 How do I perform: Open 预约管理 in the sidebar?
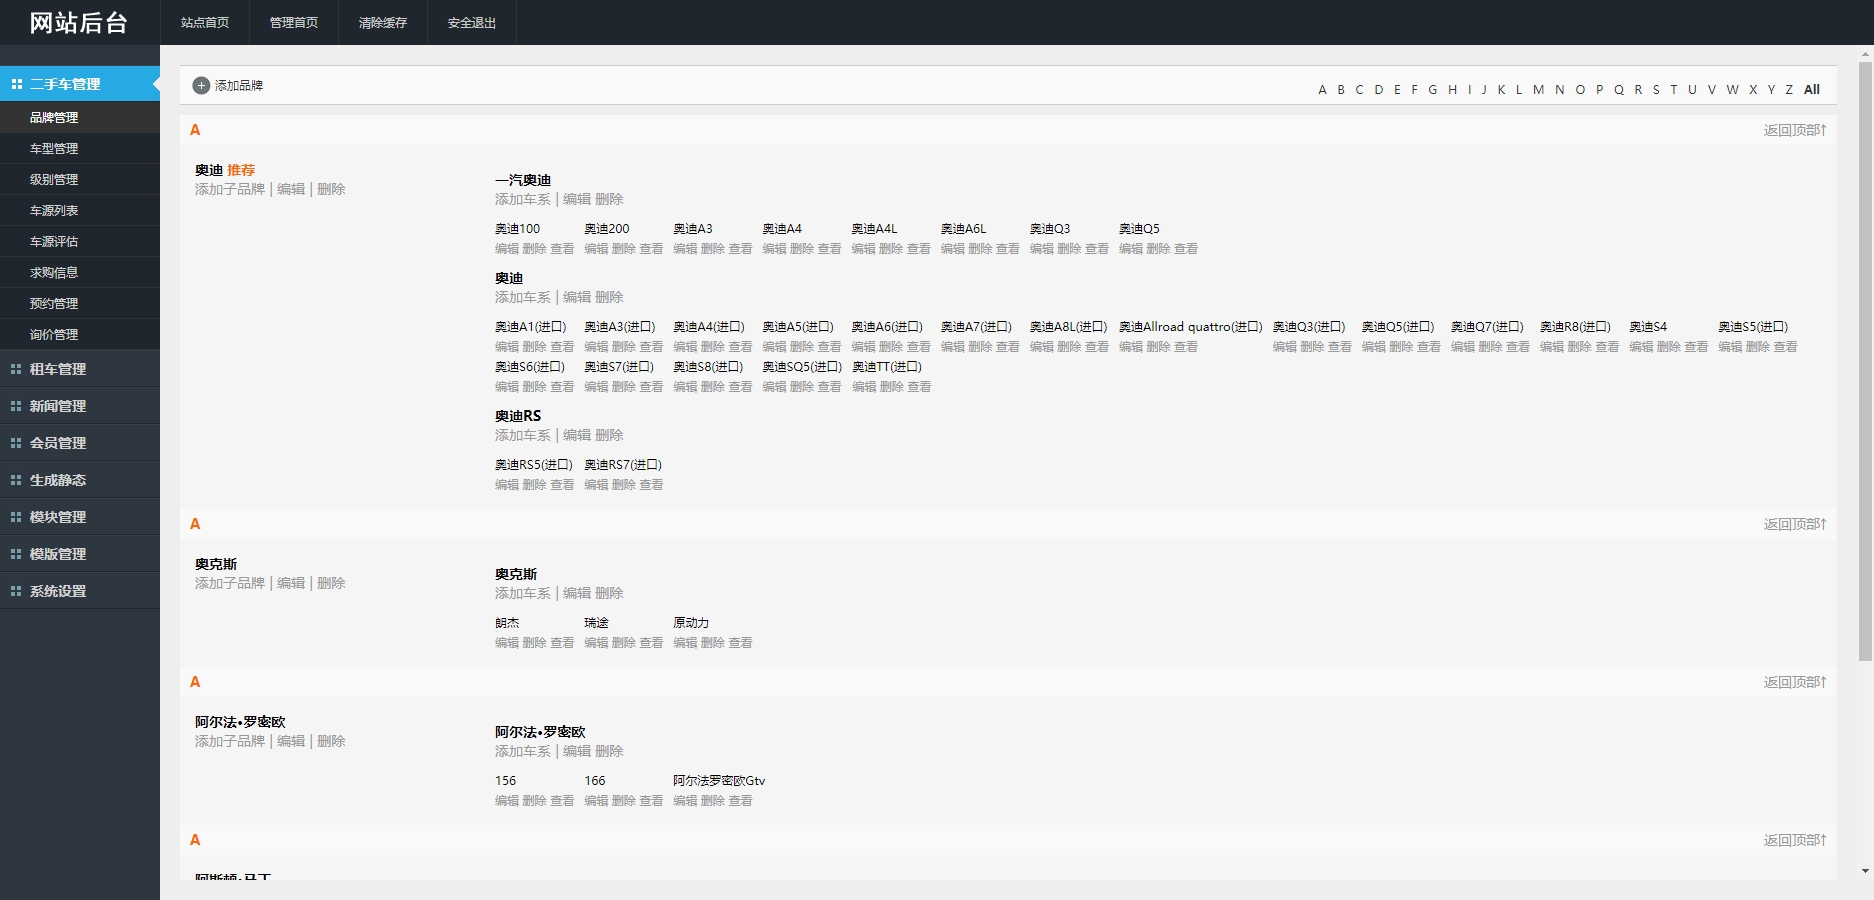tap(80, 304)
